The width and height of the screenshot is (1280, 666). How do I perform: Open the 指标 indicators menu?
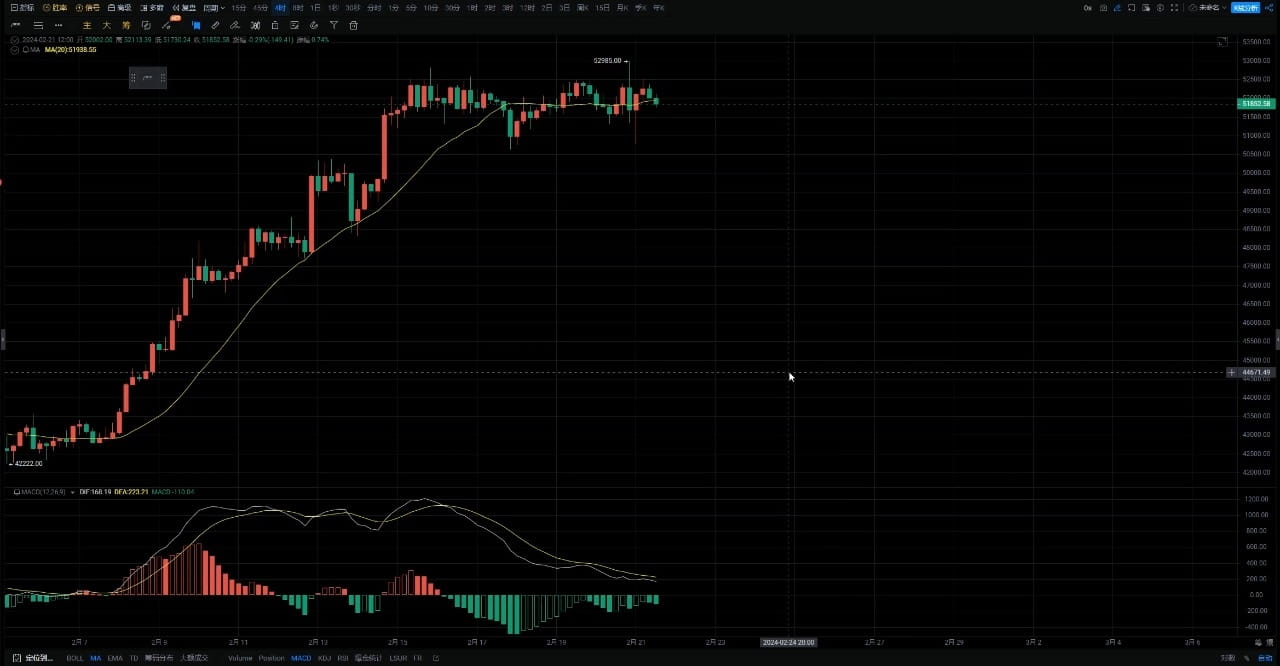[23, 8]
